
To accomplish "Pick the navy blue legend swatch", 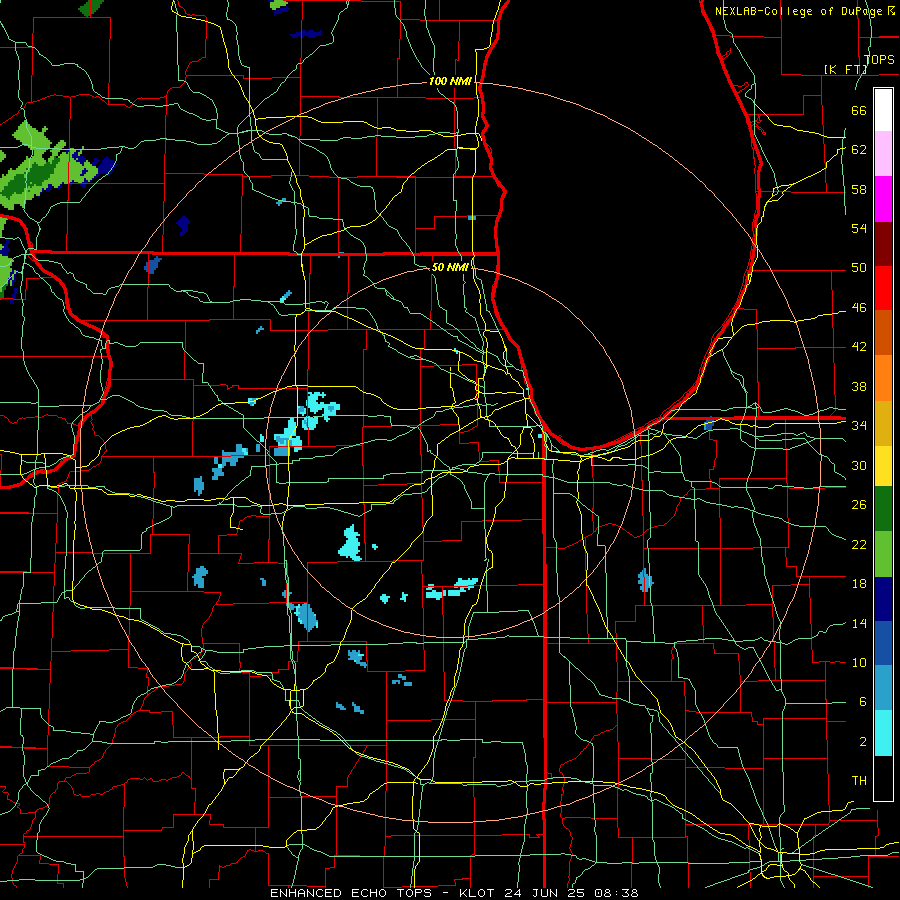I will click(x=883, y=599).
